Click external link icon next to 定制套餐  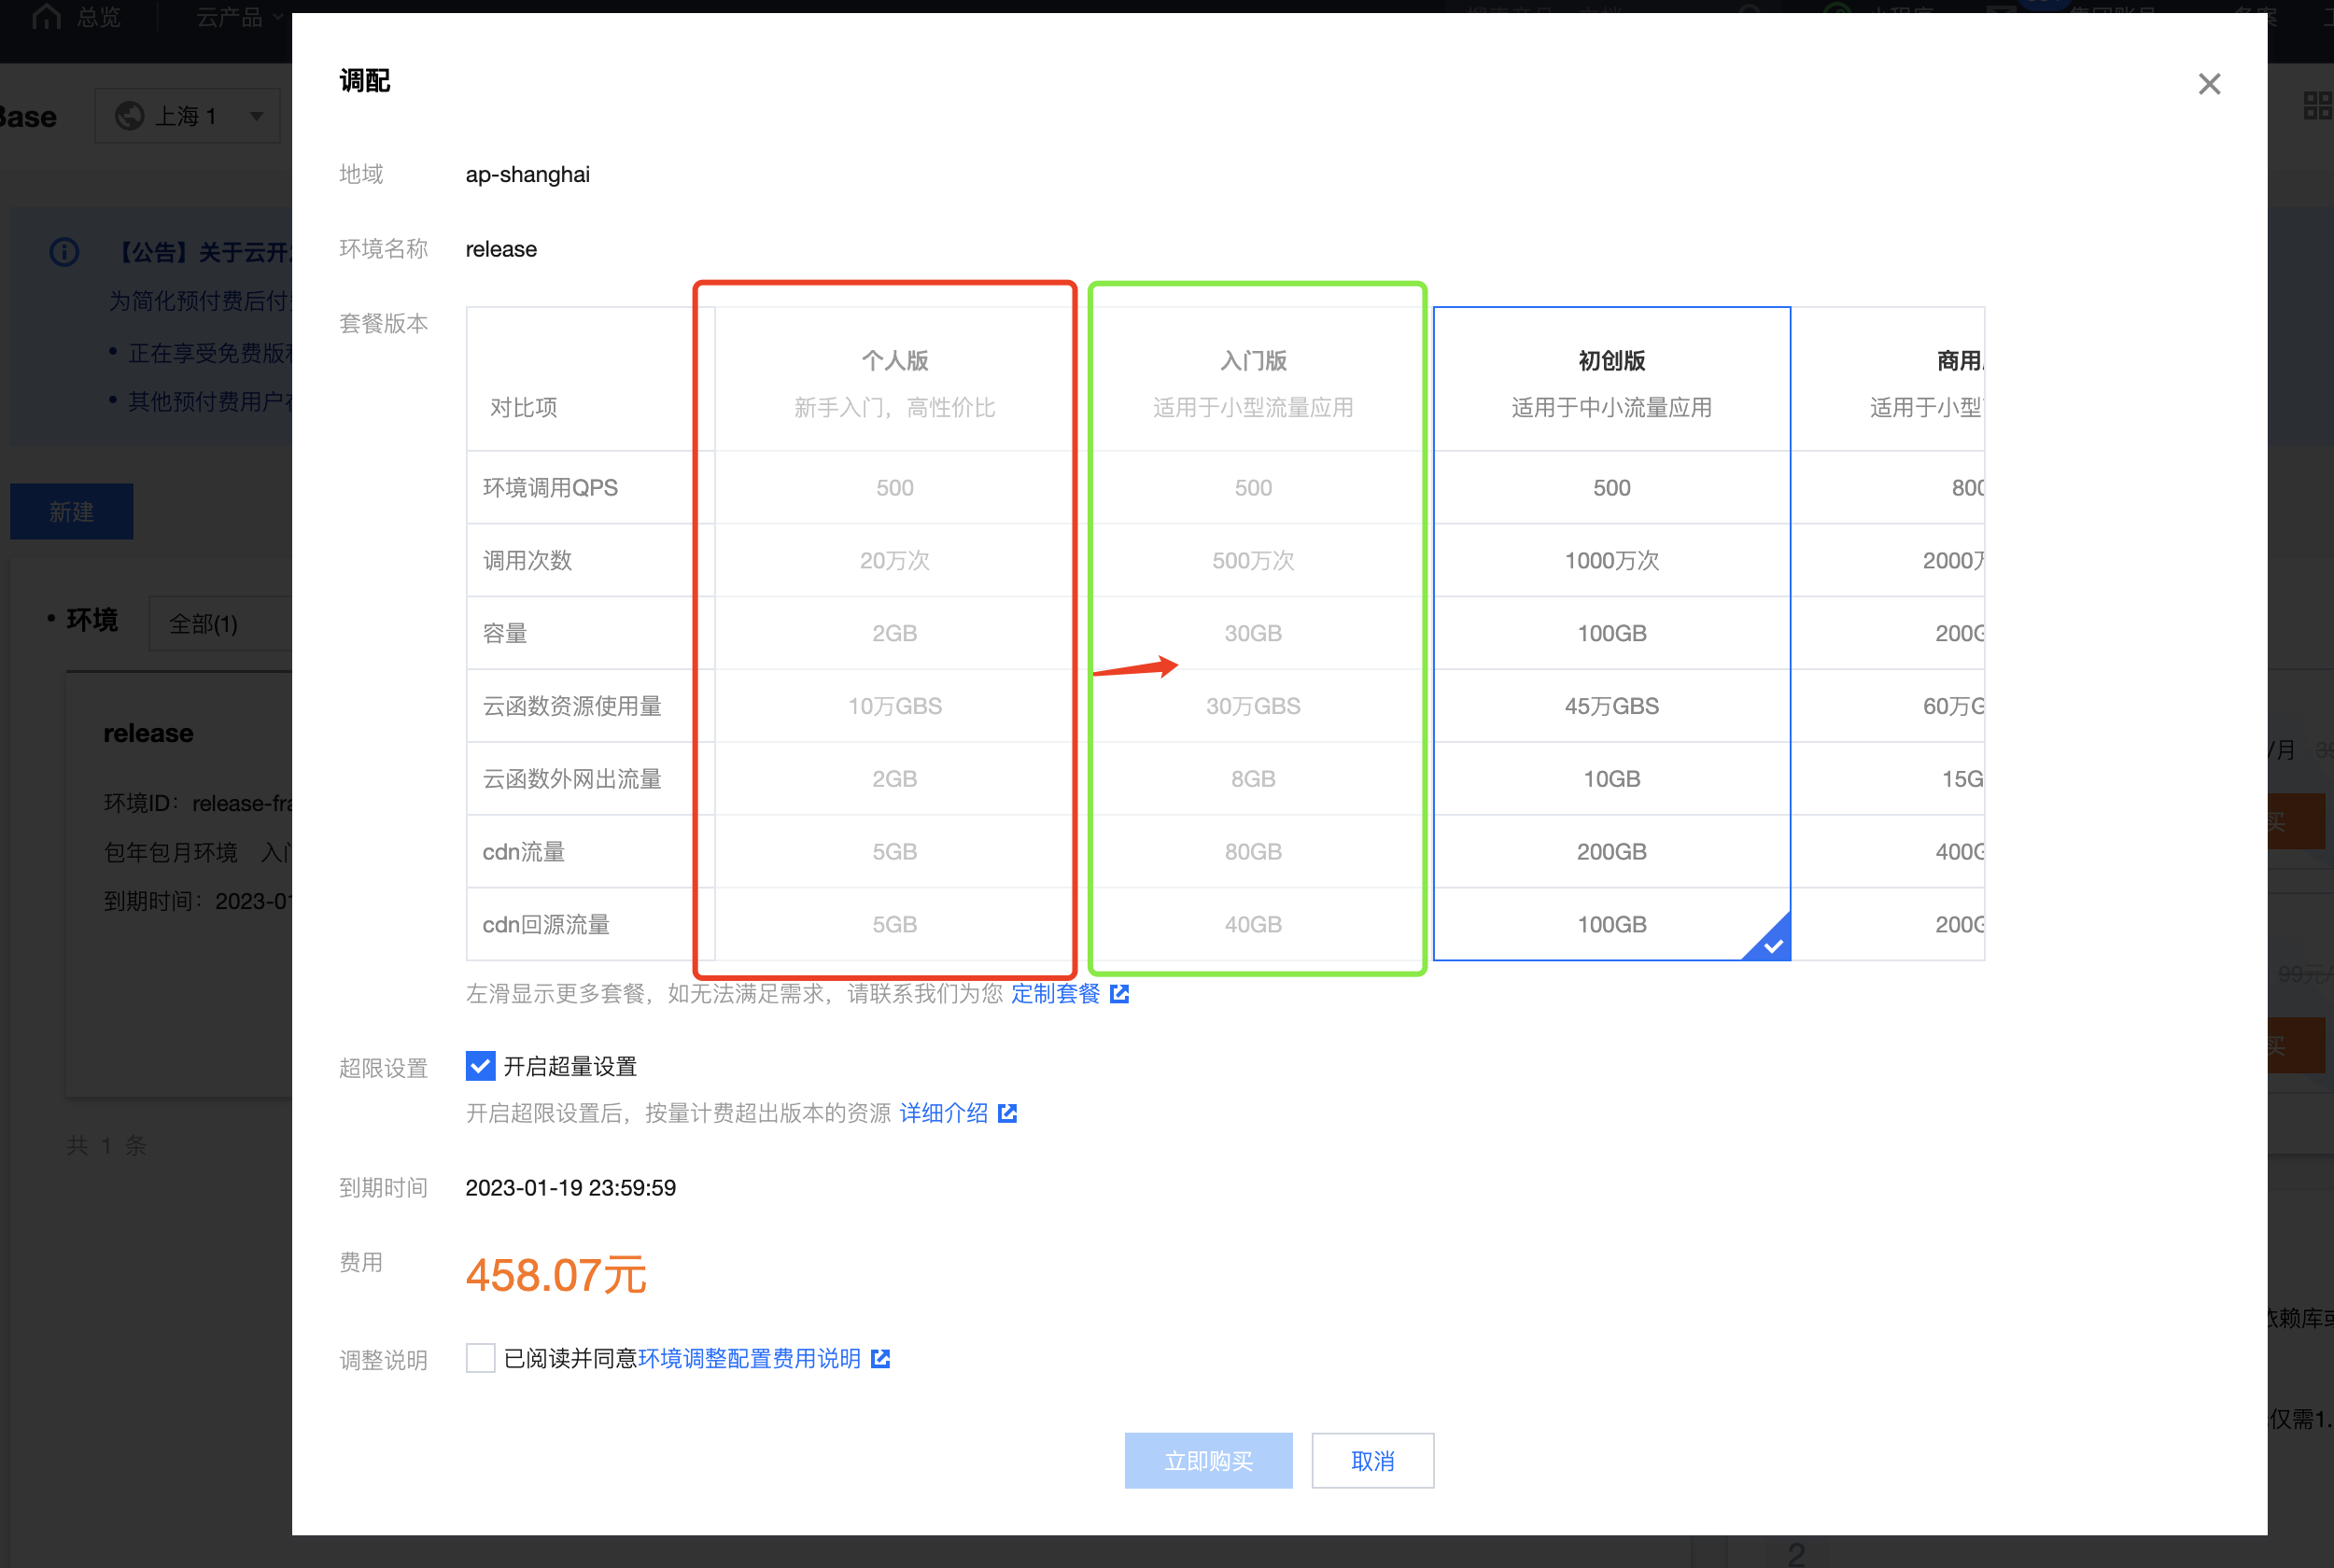pos(1119,993)
